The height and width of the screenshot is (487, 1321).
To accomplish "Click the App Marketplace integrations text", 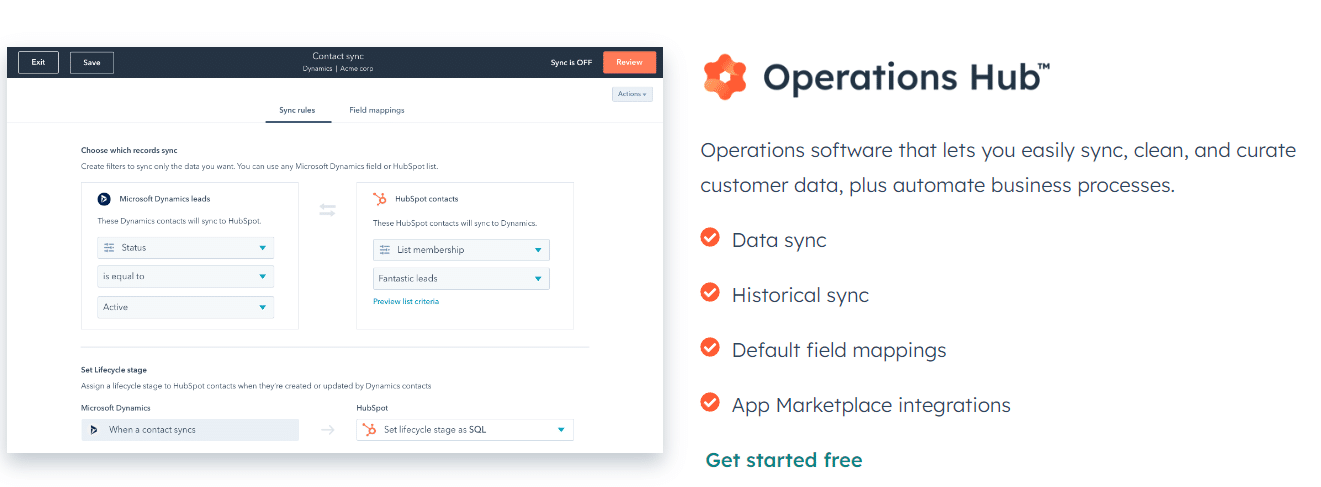I will 871,405.
